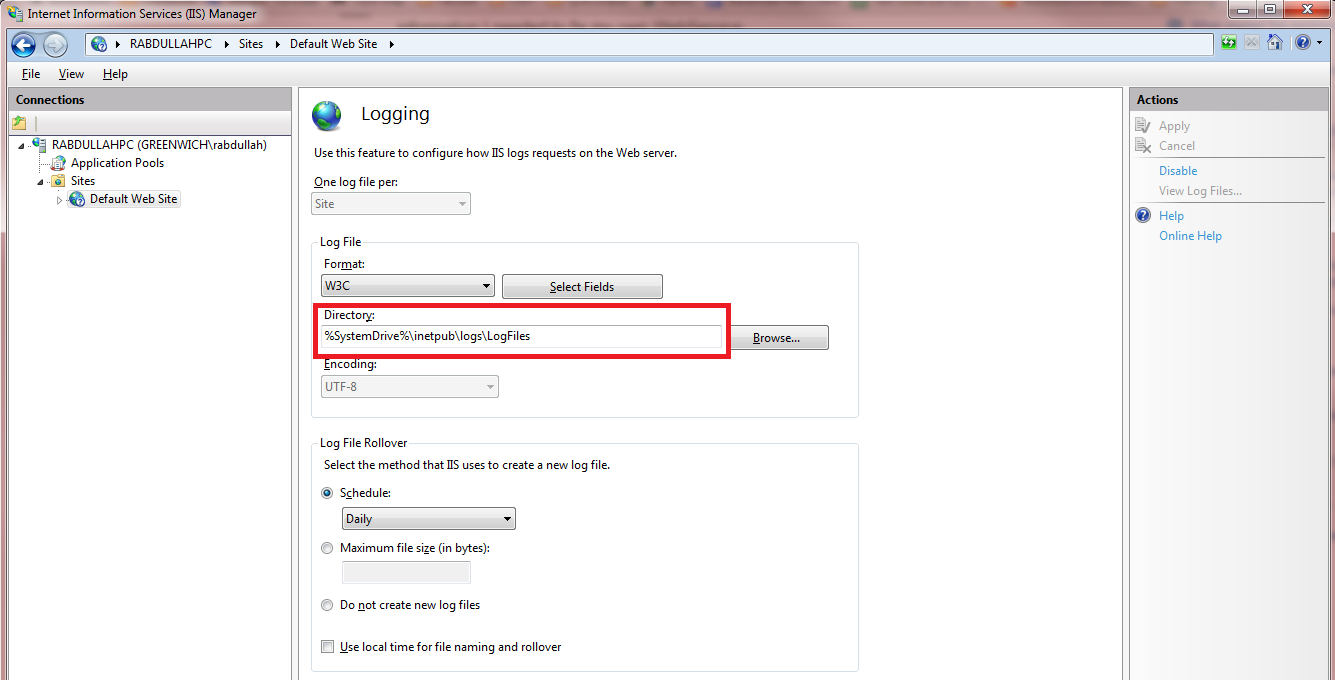This screenshot has height=680, width=1335.
Task: Expand the Default Web Site tree node
Action: point(60,200)
